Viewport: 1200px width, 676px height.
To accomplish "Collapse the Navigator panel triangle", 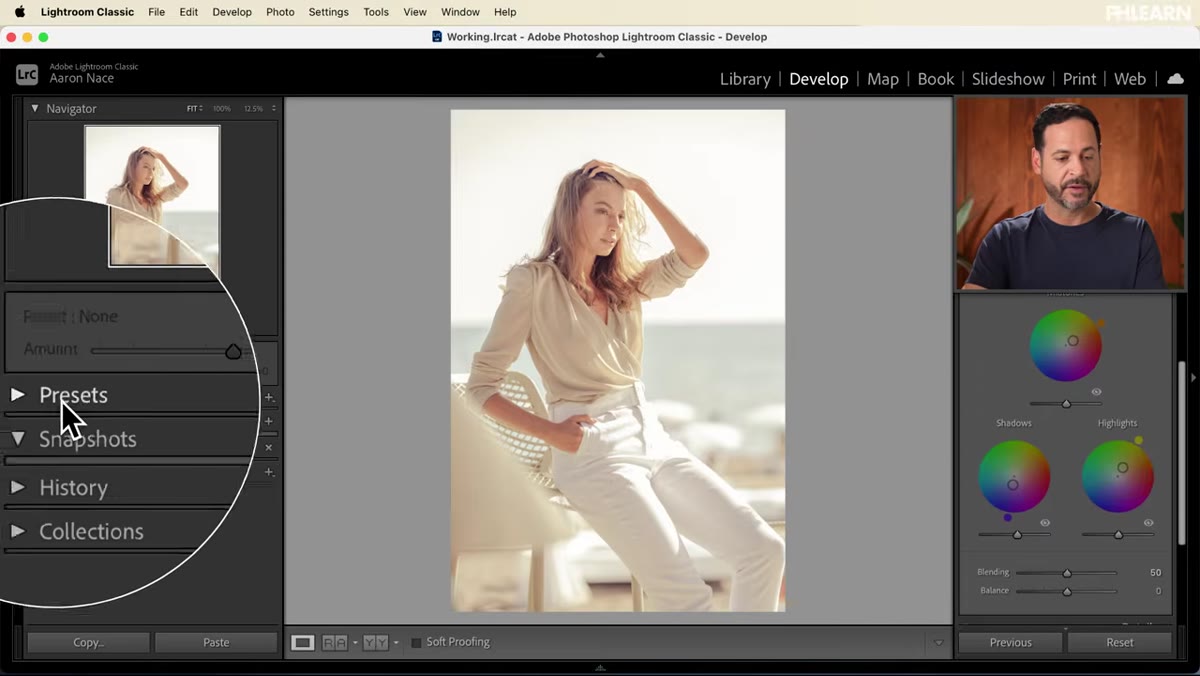I will click(x=35, y=108).
